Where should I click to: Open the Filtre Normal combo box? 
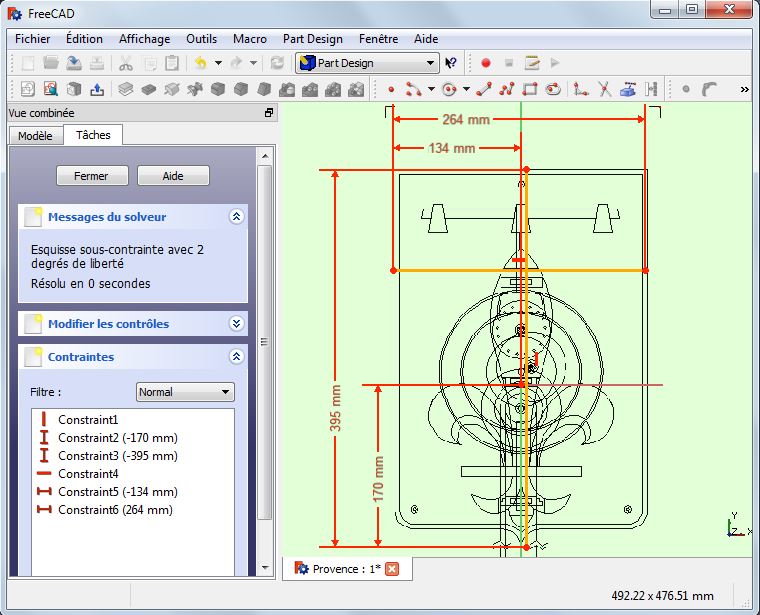click(185, 392)
